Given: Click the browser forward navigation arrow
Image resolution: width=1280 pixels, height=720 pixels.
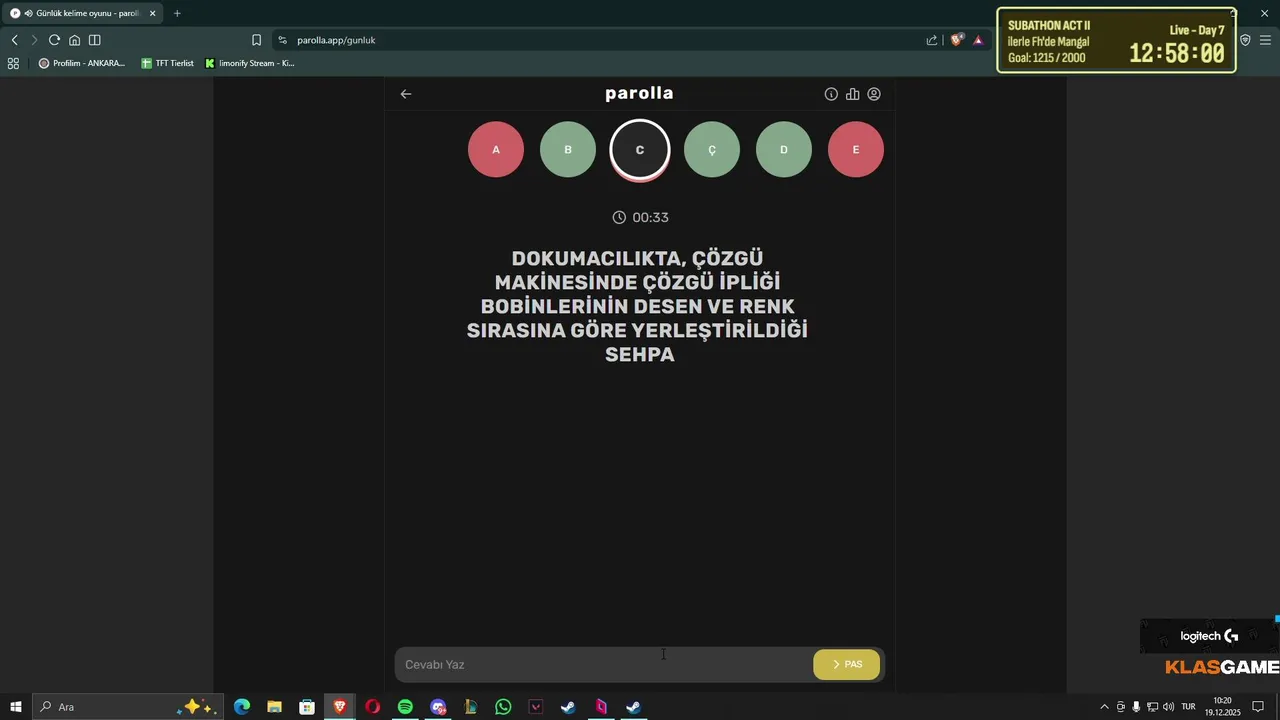Looking at the screenshot, I should [34, 40].
